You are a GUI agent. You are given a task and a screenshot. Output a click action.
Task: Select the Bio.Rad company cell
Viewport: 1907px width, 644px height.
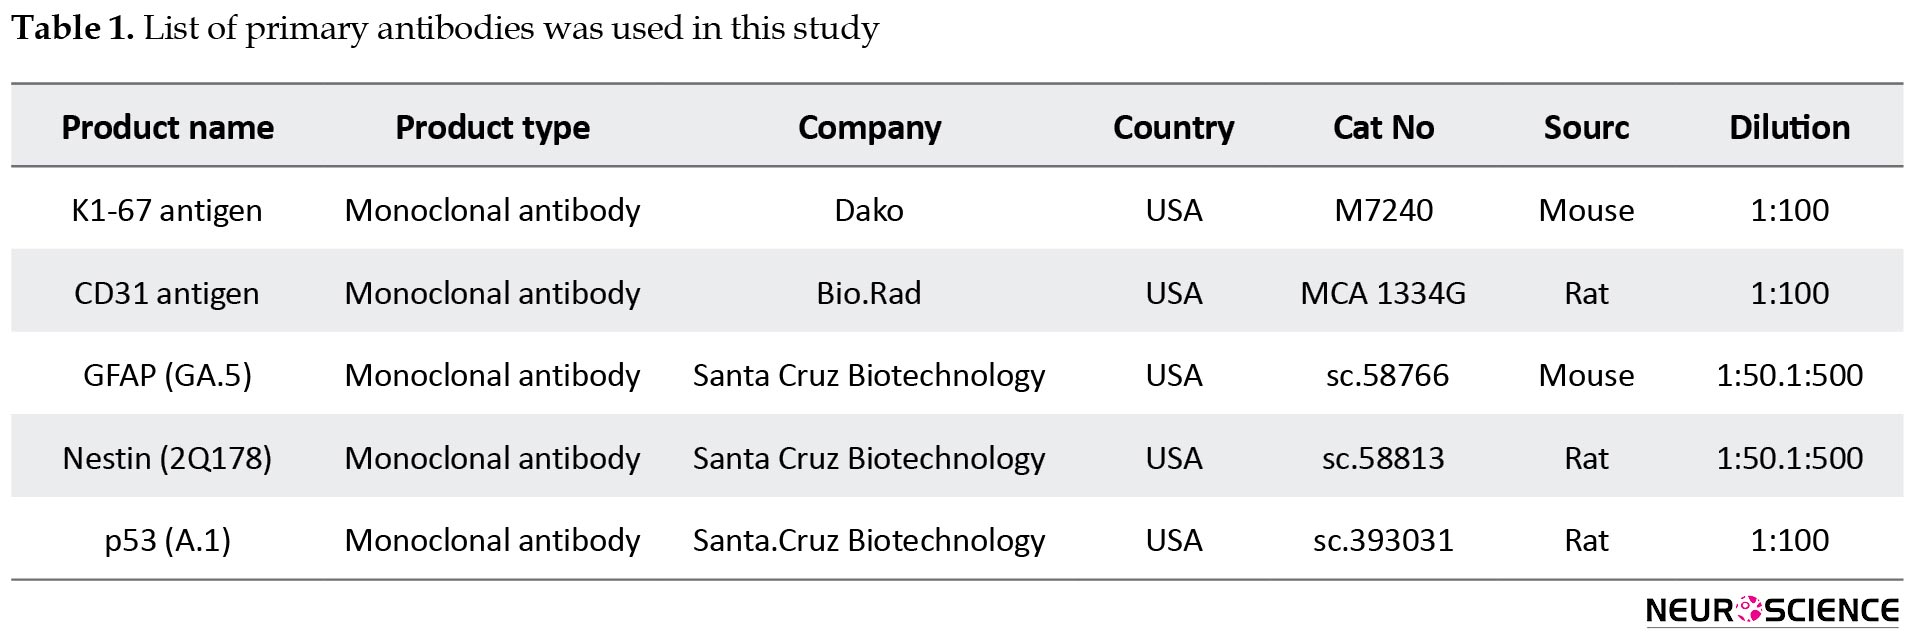pos(869,293)
